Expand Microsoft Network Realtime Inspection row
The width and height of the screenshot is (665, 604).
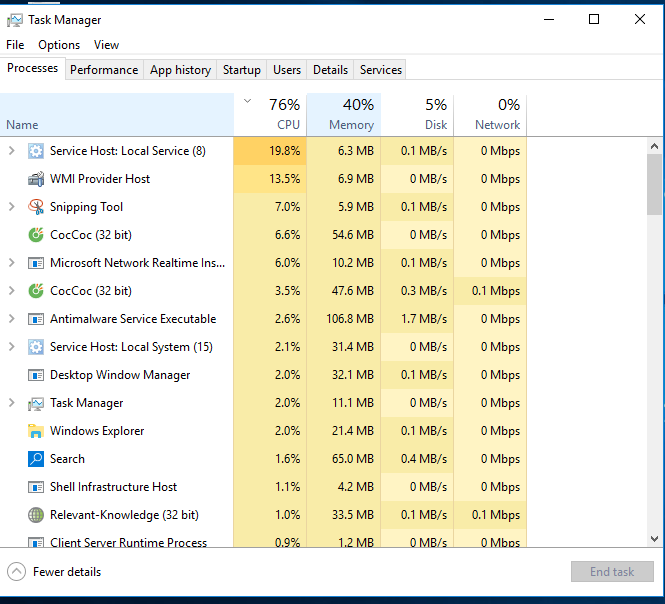(x=12, y=263)
